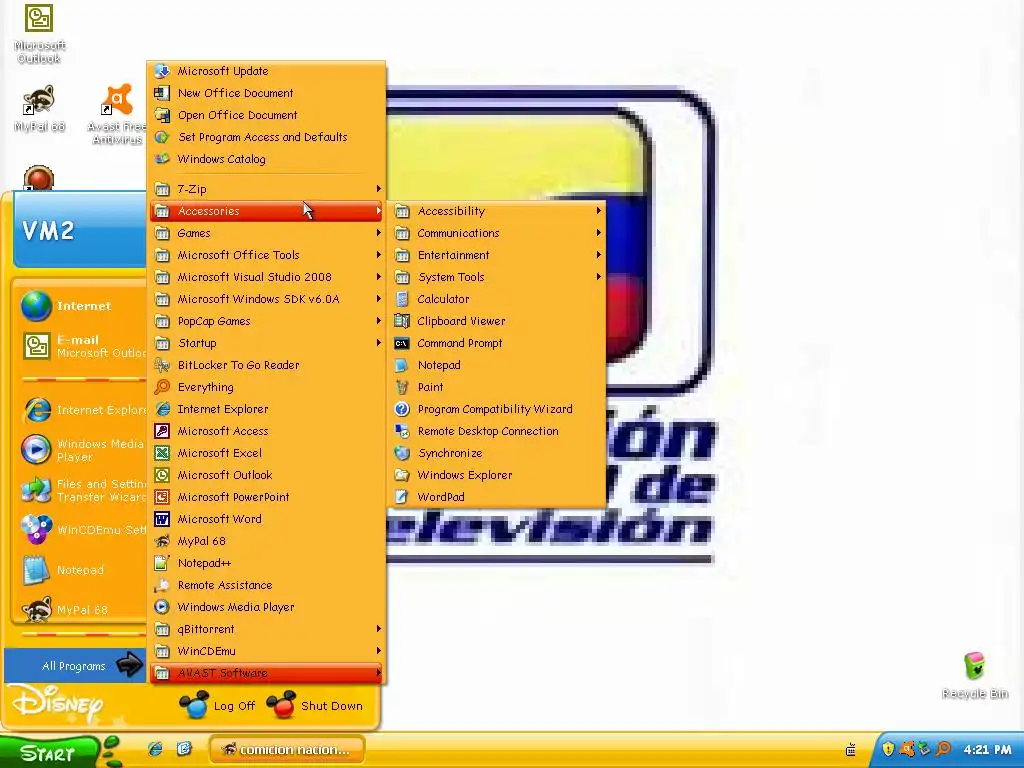
Task: Launch Microsoft PowerPoint
Action: pyautogui.click(x=266, y=497)
